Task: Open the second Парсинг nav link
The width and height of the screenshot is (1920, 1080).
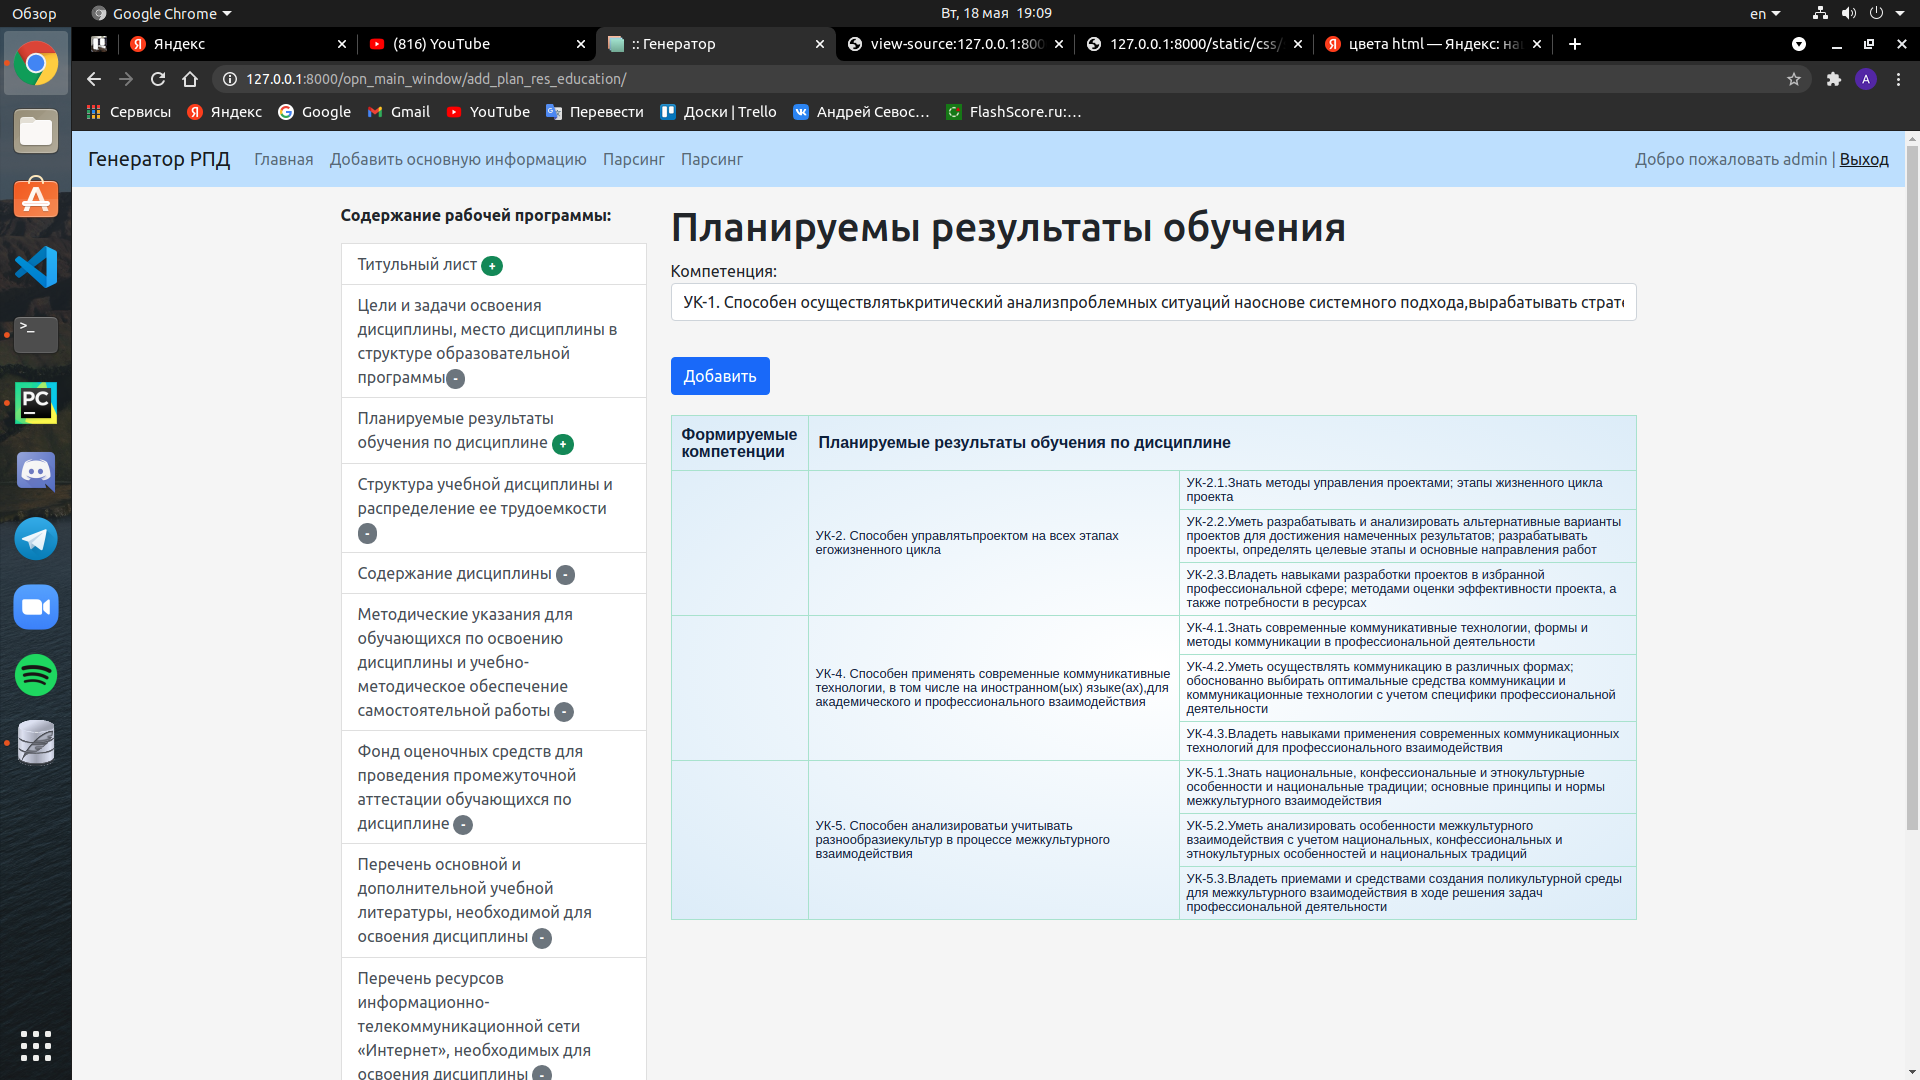Action: click(711, 159)
